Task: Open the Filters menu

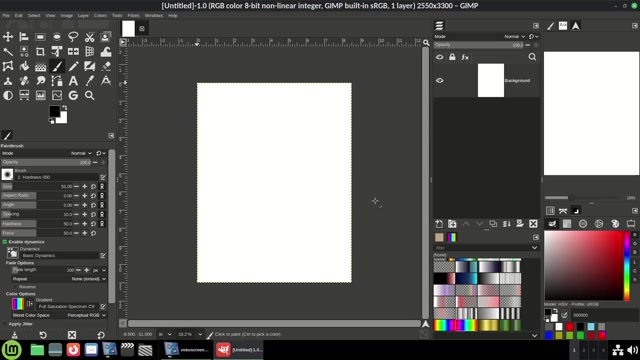Action: [133, 16]
